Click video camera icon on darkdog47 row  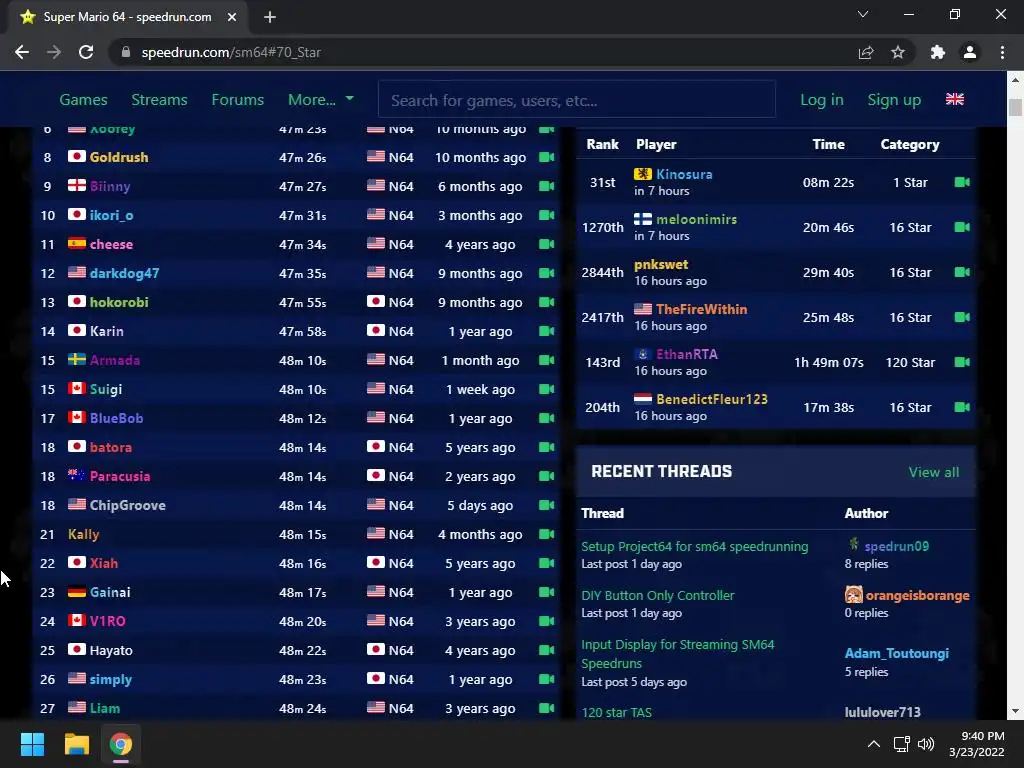[x=547, y=273]
